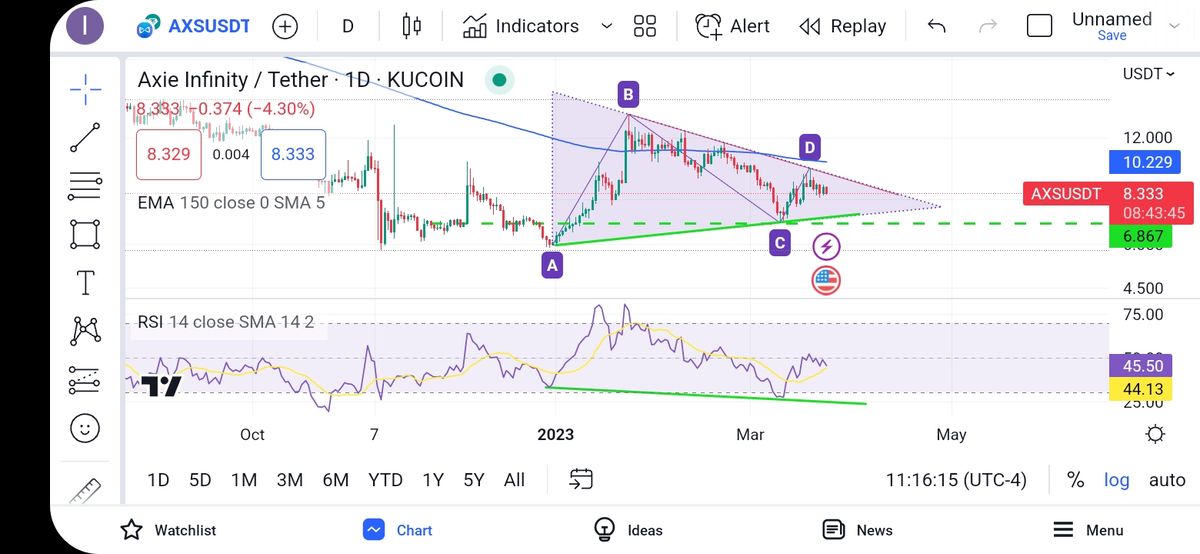Image resolution: width=1200 pixels, height=554 pixels.
Task: Open the XABCD patterns tool
Action: pyautogui.click(x=86, y=331)
